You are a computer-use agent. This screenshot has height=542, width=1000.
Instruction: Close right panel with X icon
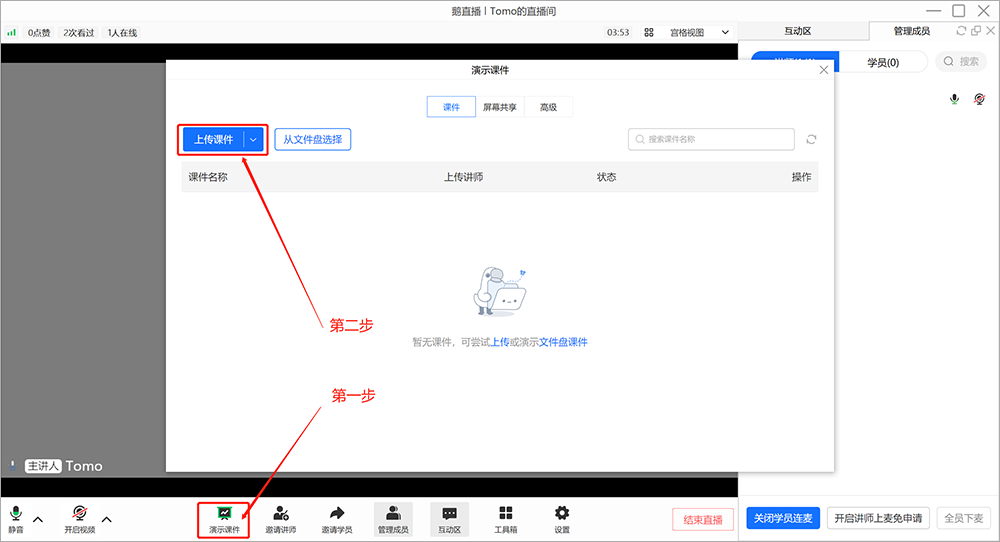pos(990,31)
